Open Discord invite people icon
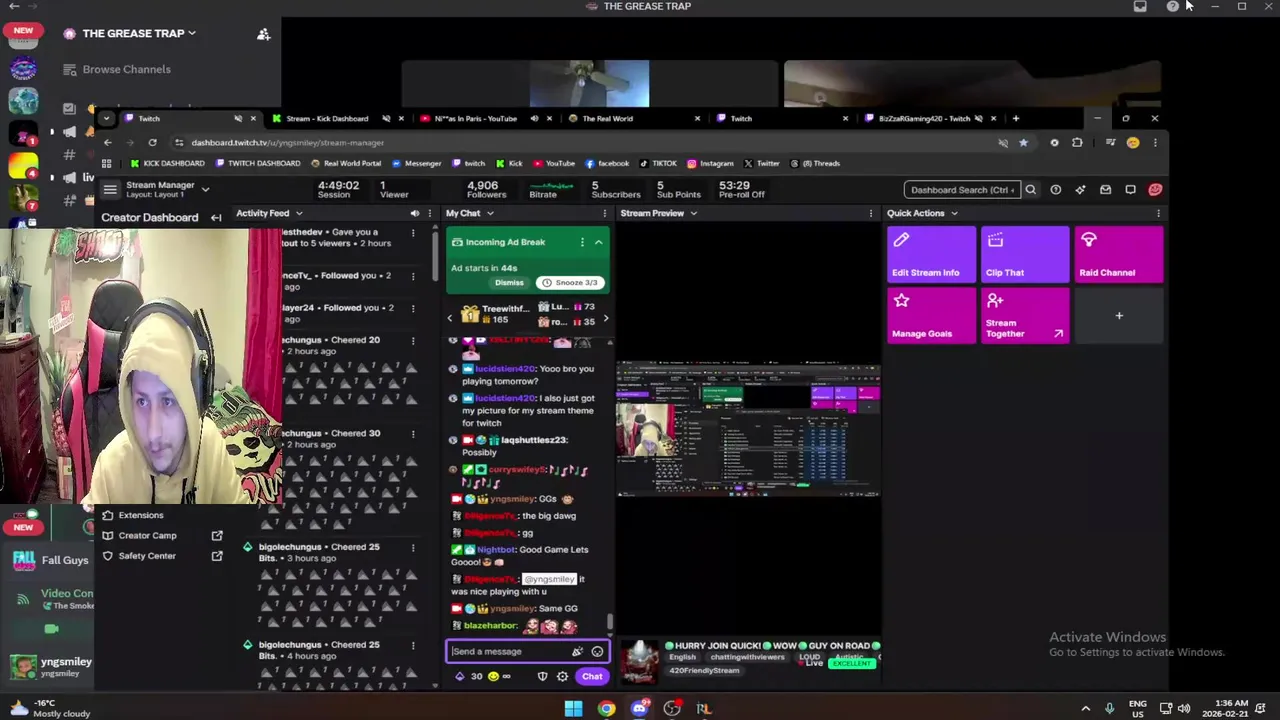1280x720 pixels. (x=264, y=33)
